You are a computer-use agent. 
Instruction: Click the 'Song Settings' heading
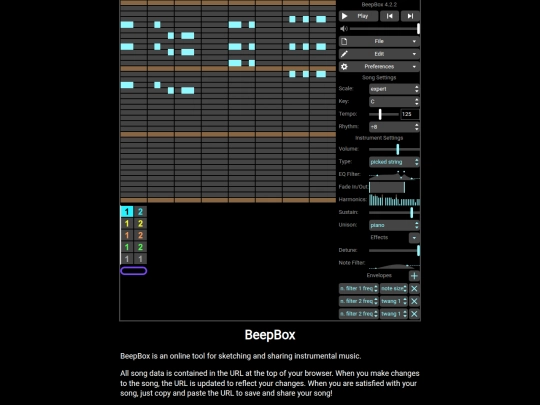pos(379,77)
